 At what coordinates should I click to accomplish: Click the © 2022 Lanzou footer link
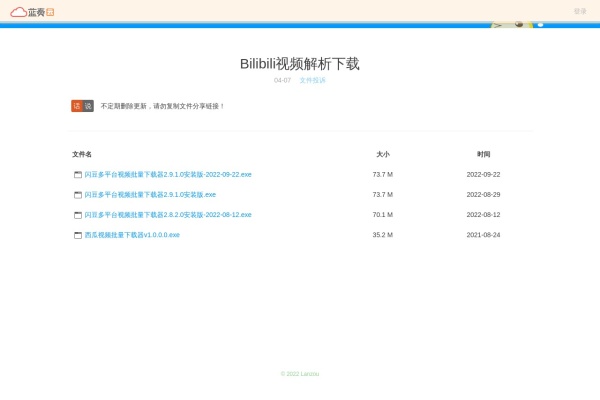coord(299,374)
